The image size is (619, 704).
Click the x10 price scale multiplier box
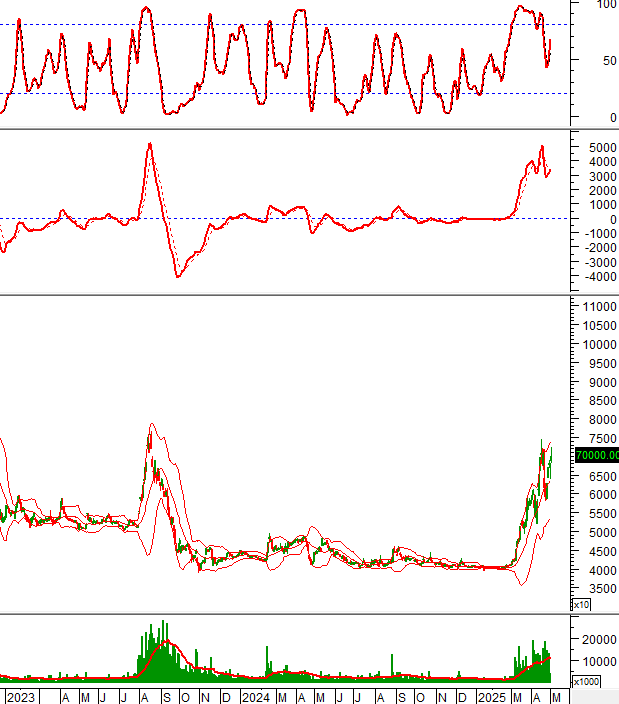(581, 605)
